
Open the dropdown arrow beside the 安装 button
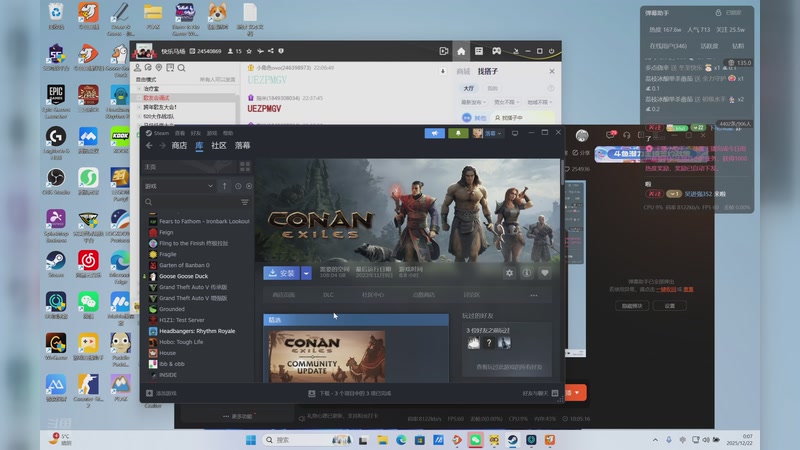306,273
